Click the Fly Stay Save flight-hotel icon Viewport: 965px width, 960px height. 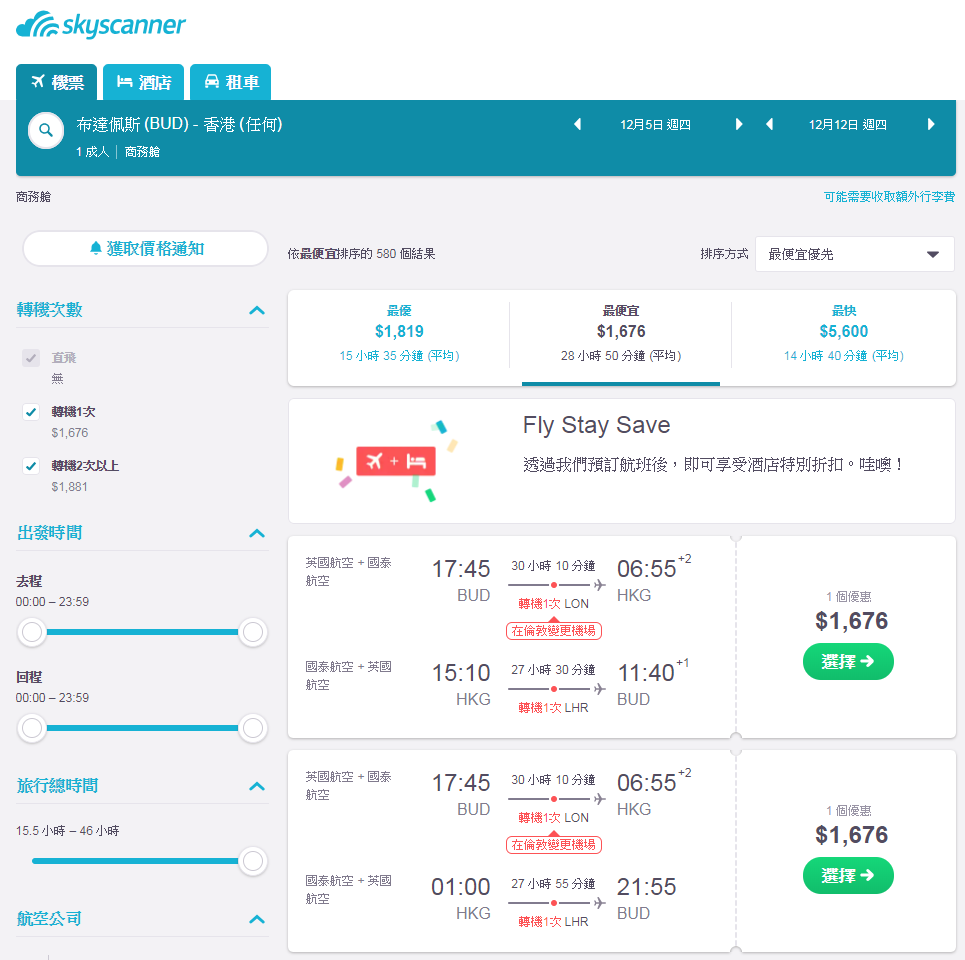(396, 461)
